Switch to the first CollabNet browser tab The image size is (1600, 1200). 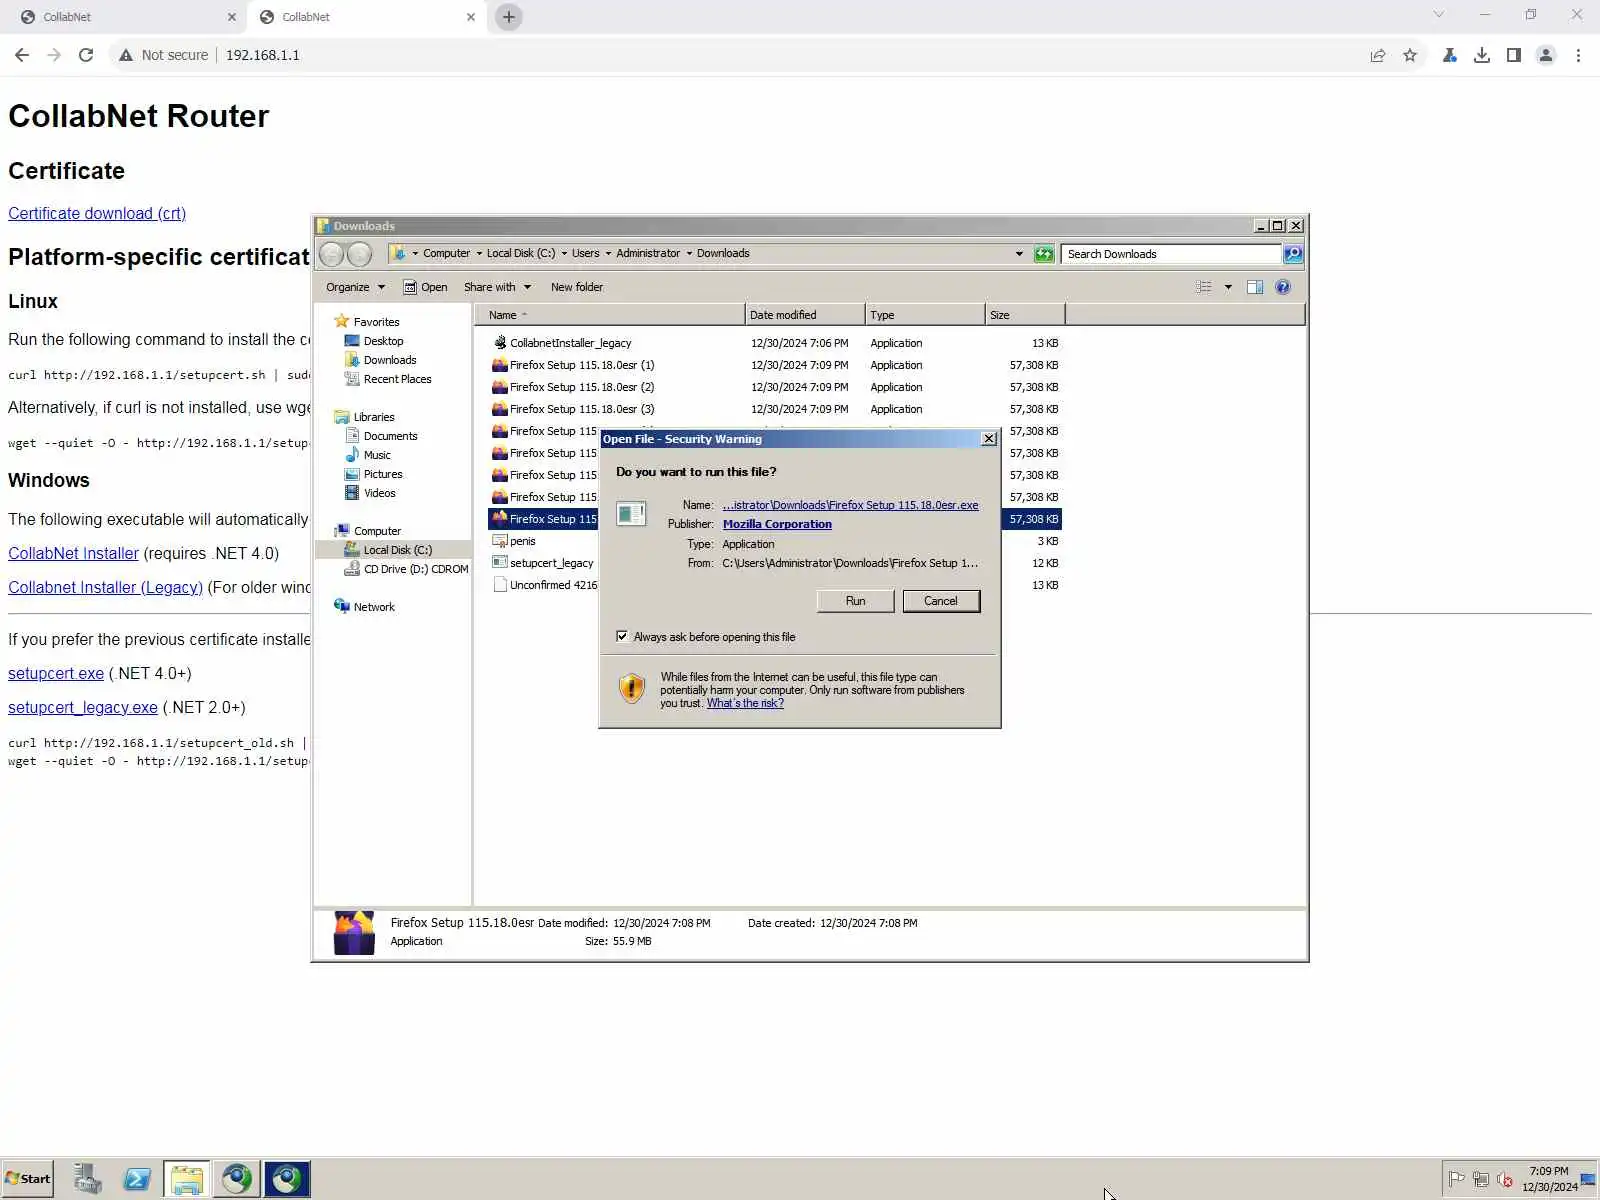pos(126,17)
